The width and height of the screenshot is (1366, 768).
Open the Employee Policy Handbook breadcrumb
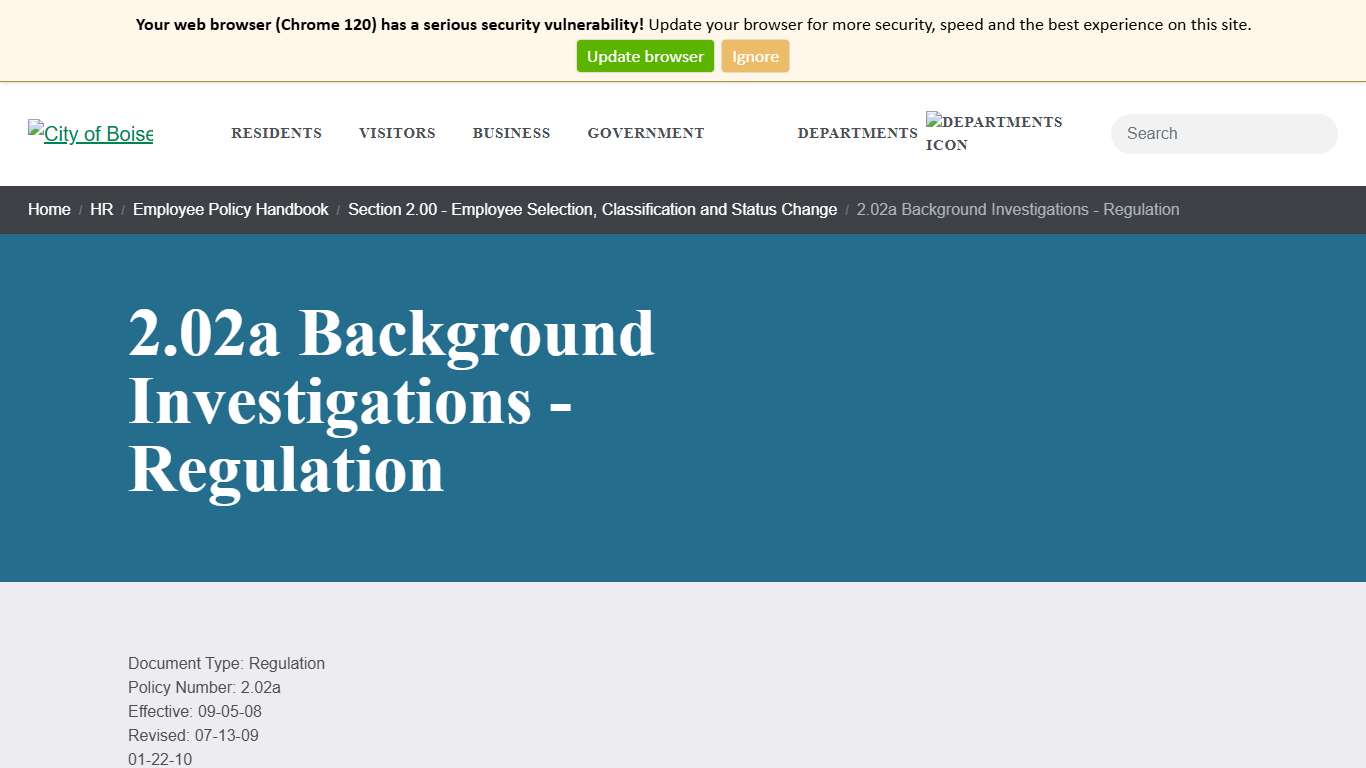230,210
